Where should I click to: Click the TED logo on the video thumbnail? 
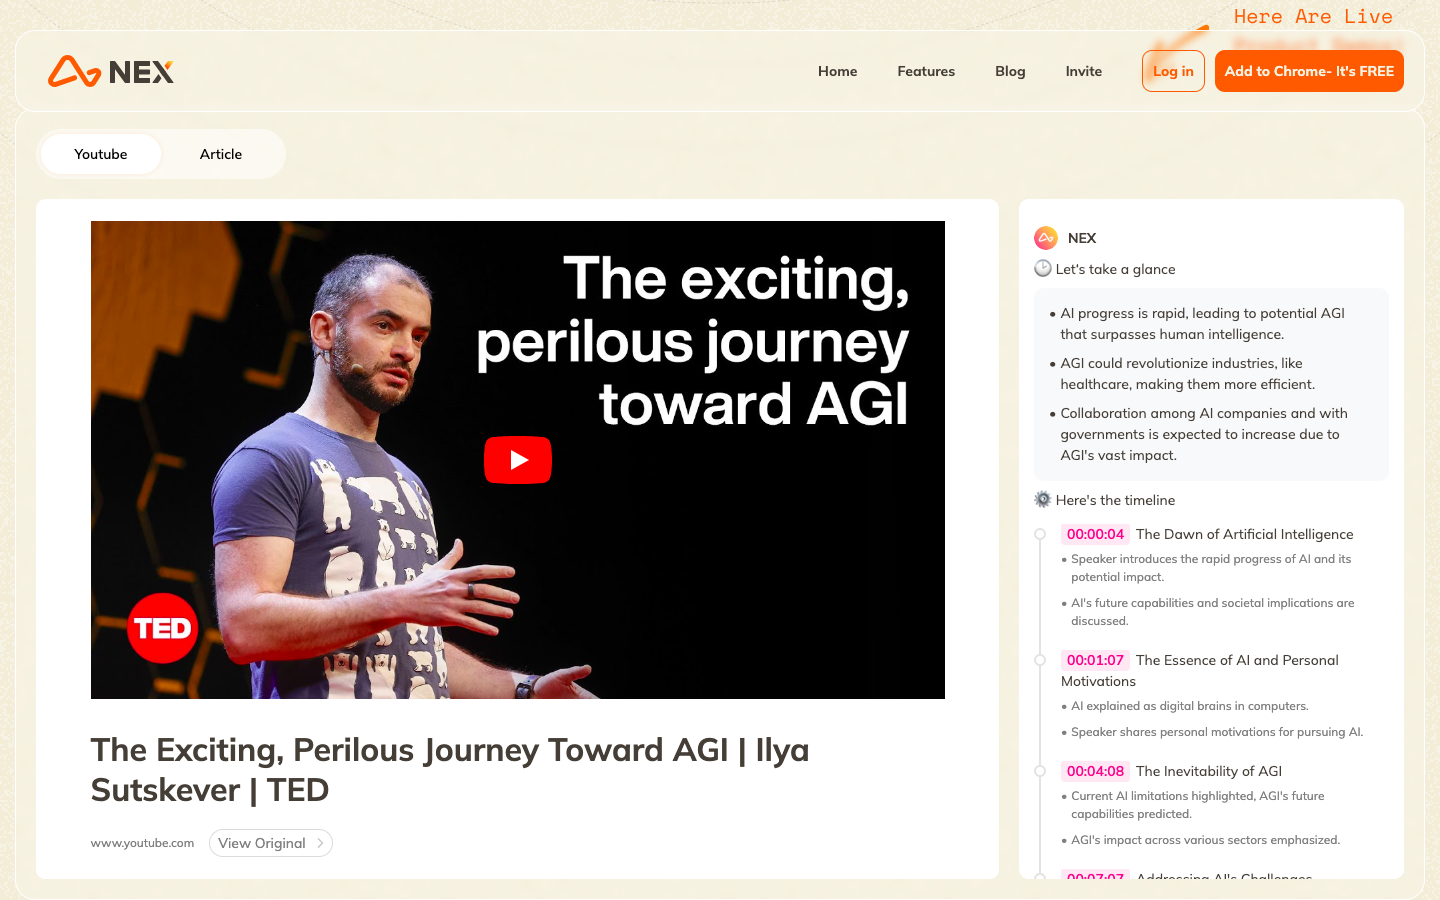pos(163,628)
